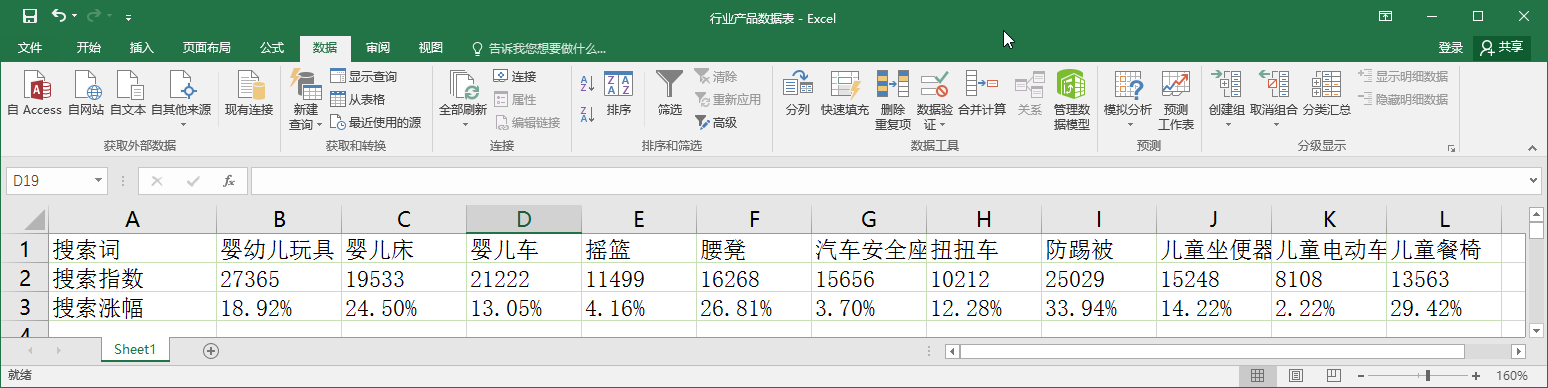The height and width of the screenshot is (388, 1548).
Task: Click inside the formula bar input
Action: [x=888, y=181]
